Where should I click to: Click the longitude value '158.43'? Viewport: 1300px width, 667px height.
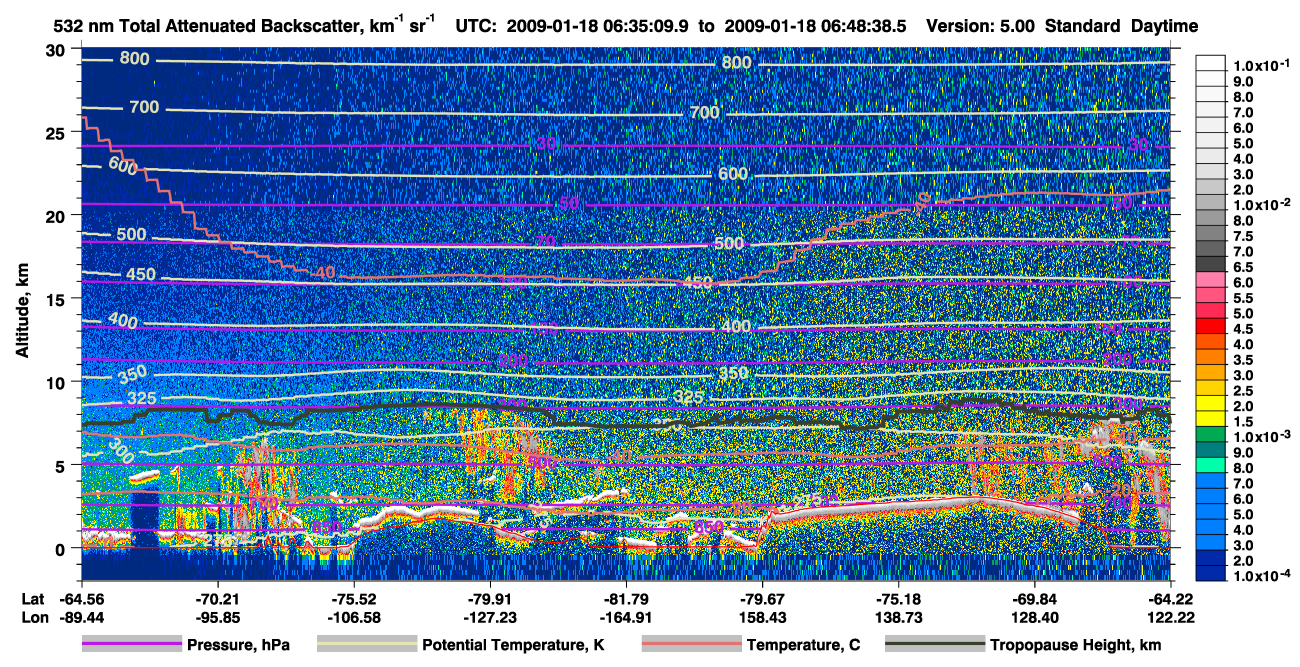pyautogui.click(x=762, y=617)
